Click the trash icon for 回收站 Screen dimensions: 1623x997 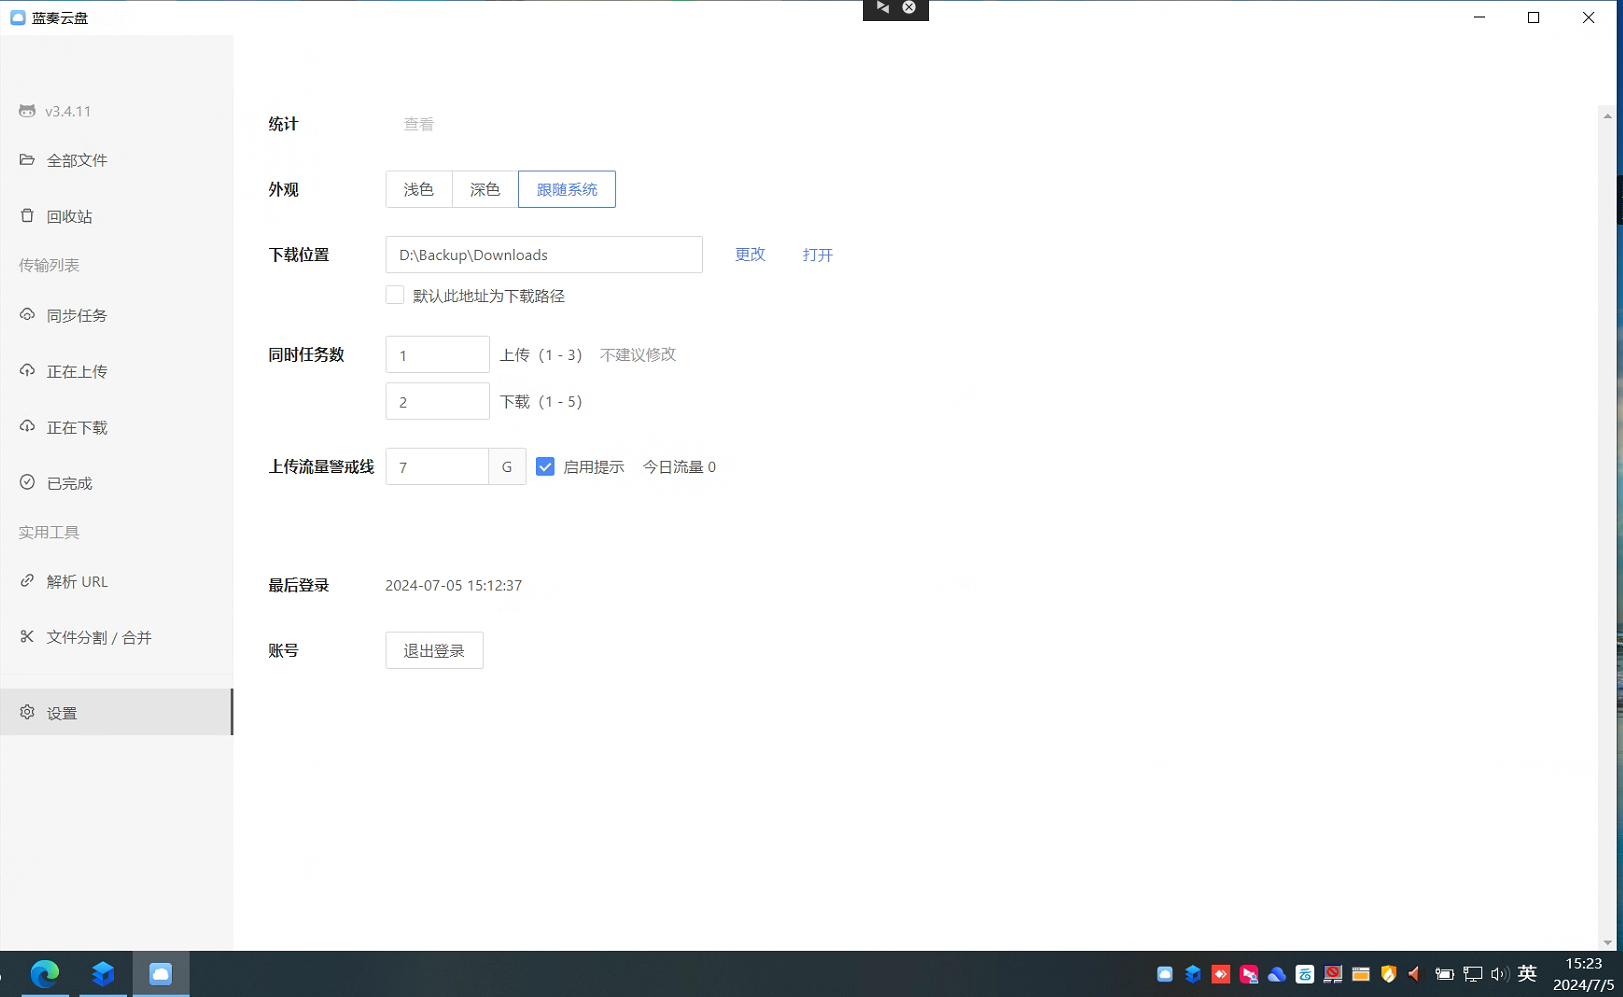tap(27, 216)
